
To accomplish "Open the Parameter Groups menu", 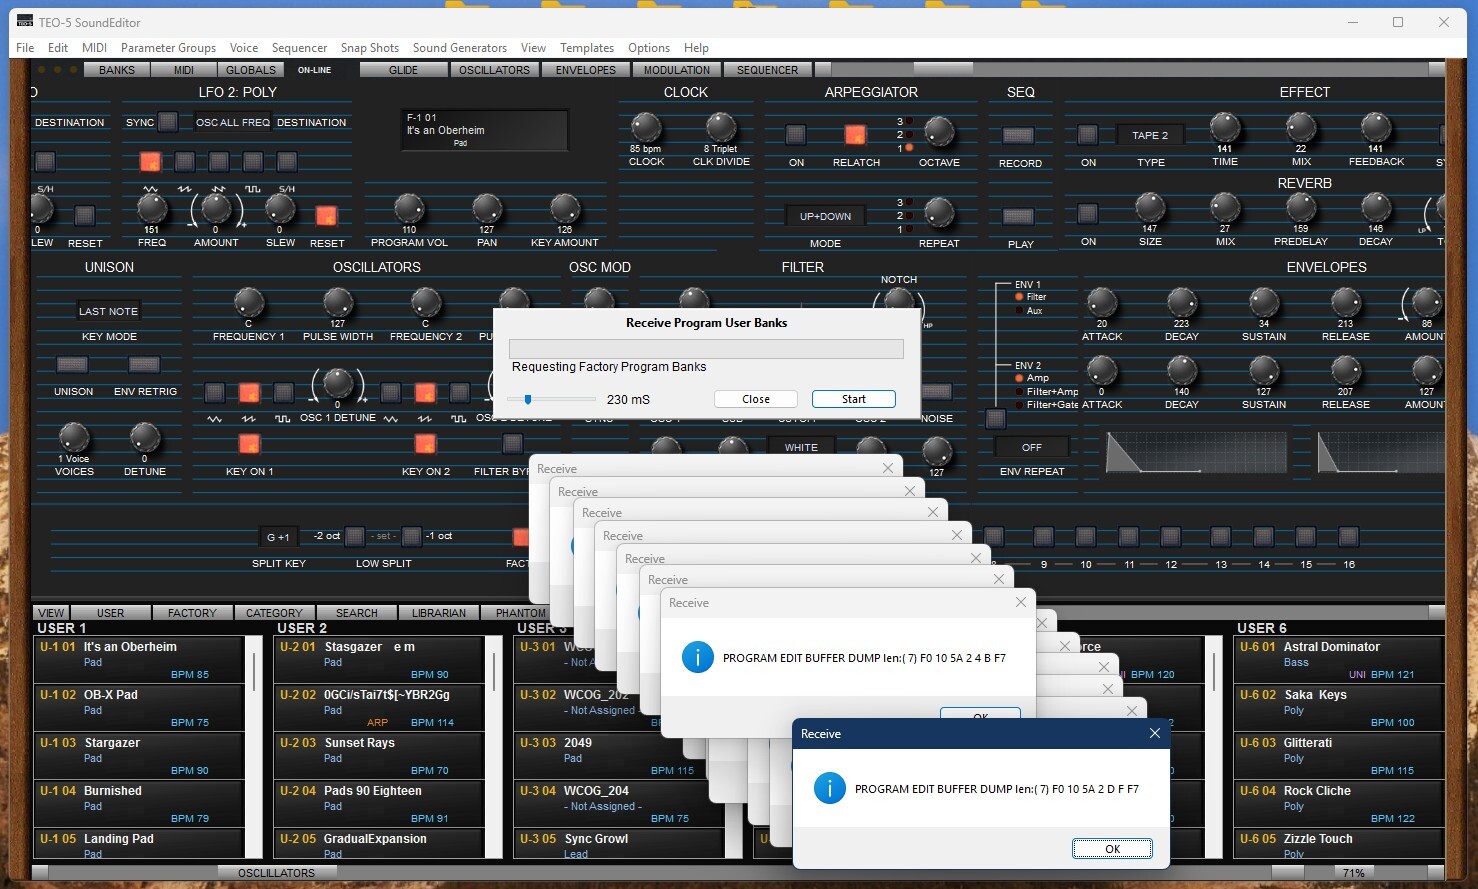I will tap(168, 48).
